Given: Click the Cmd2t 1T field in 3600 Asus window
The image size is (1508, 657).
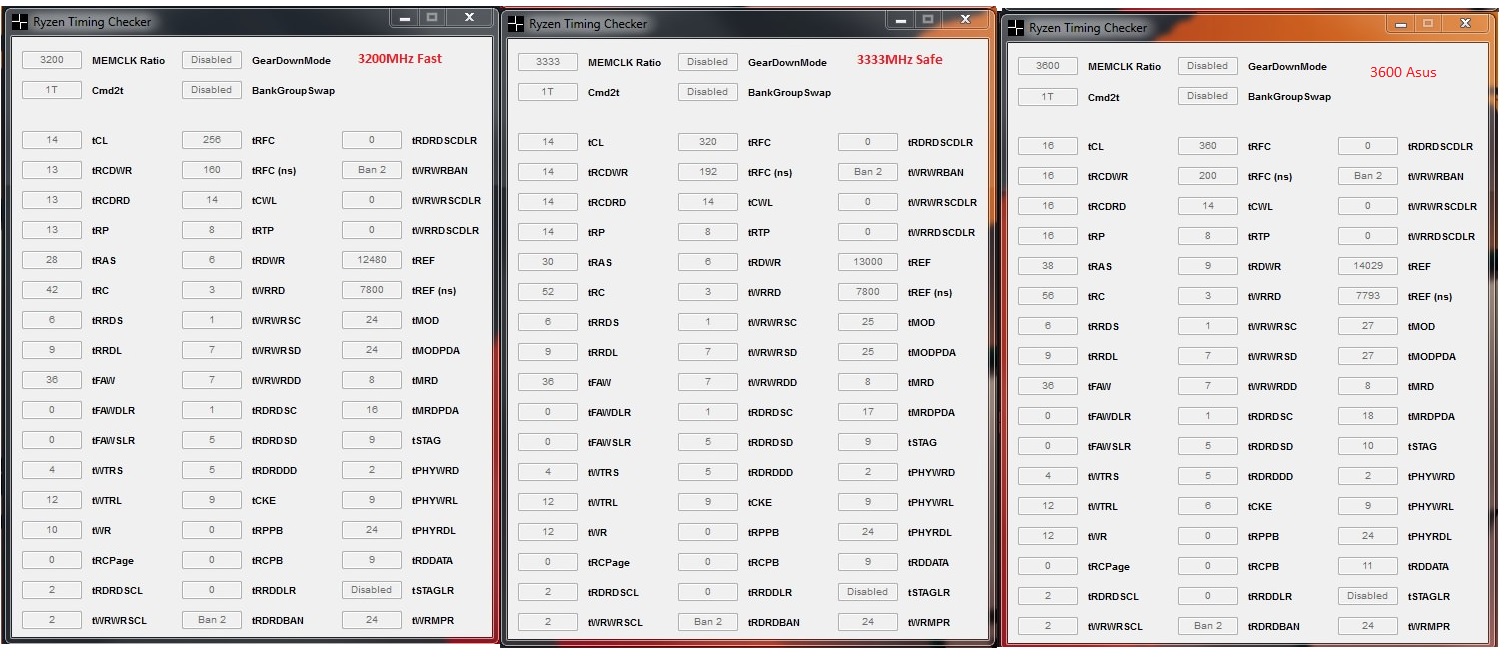Looking at the screenshot, I should coord(1048,96).
